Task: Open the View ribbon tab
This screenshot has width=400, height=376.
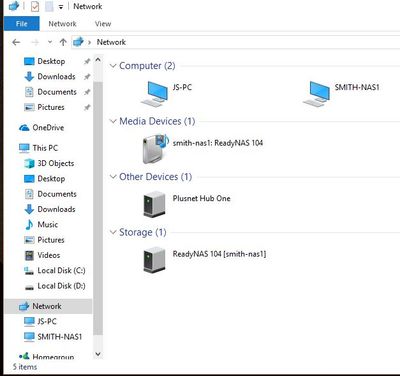Action: (x=103, y=24)
